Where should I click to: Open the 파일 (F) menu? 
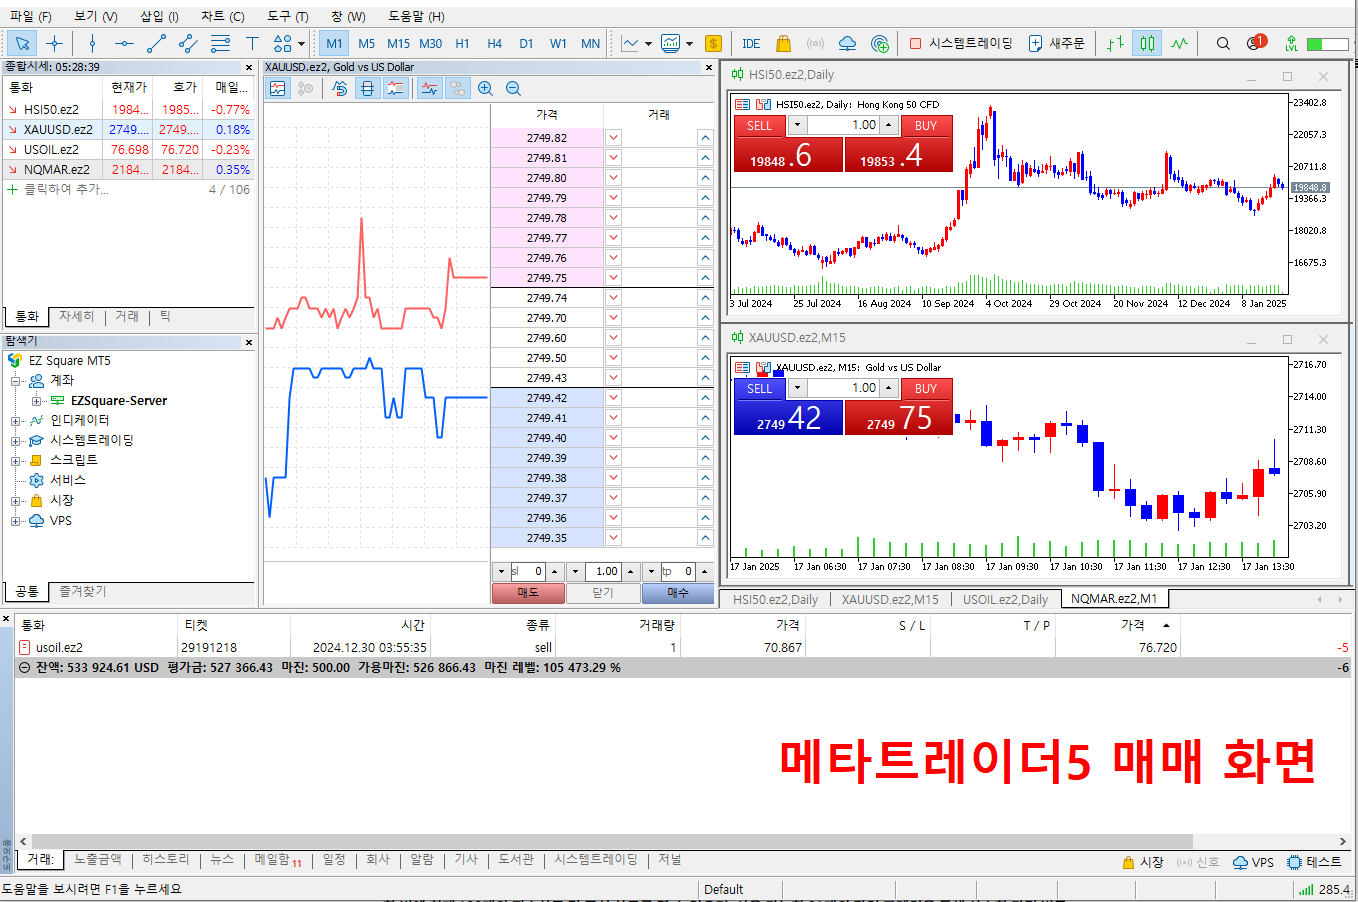coord(30,16)
